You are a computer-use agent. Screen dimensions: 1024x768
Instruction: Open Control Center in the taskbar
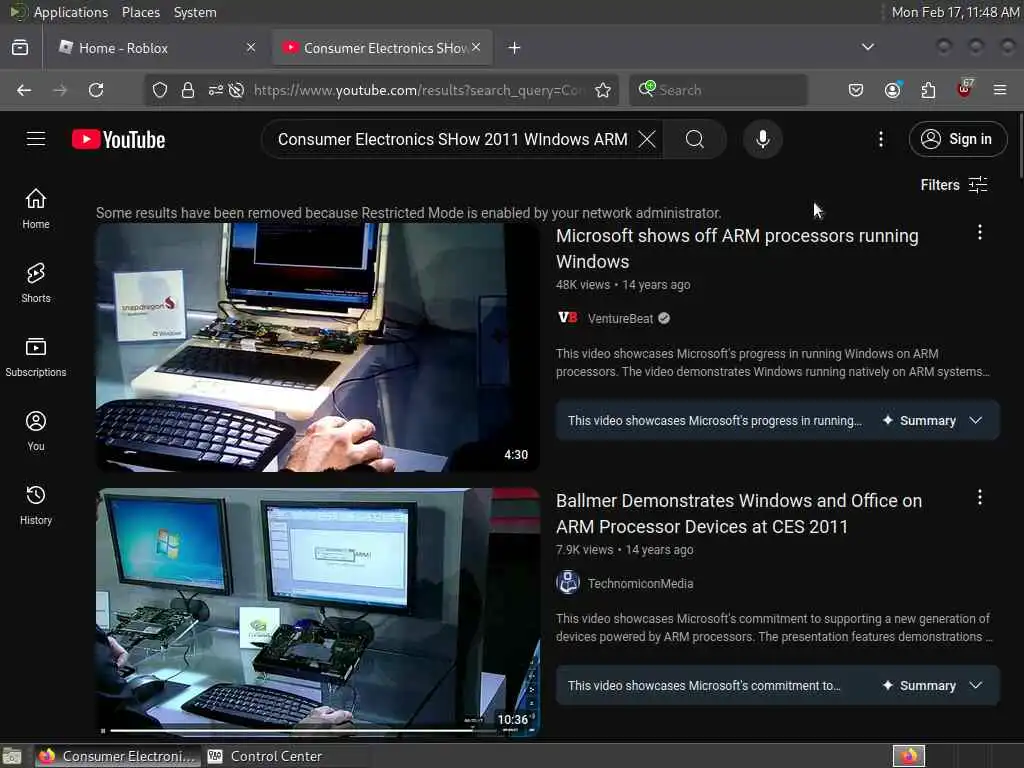264,756
